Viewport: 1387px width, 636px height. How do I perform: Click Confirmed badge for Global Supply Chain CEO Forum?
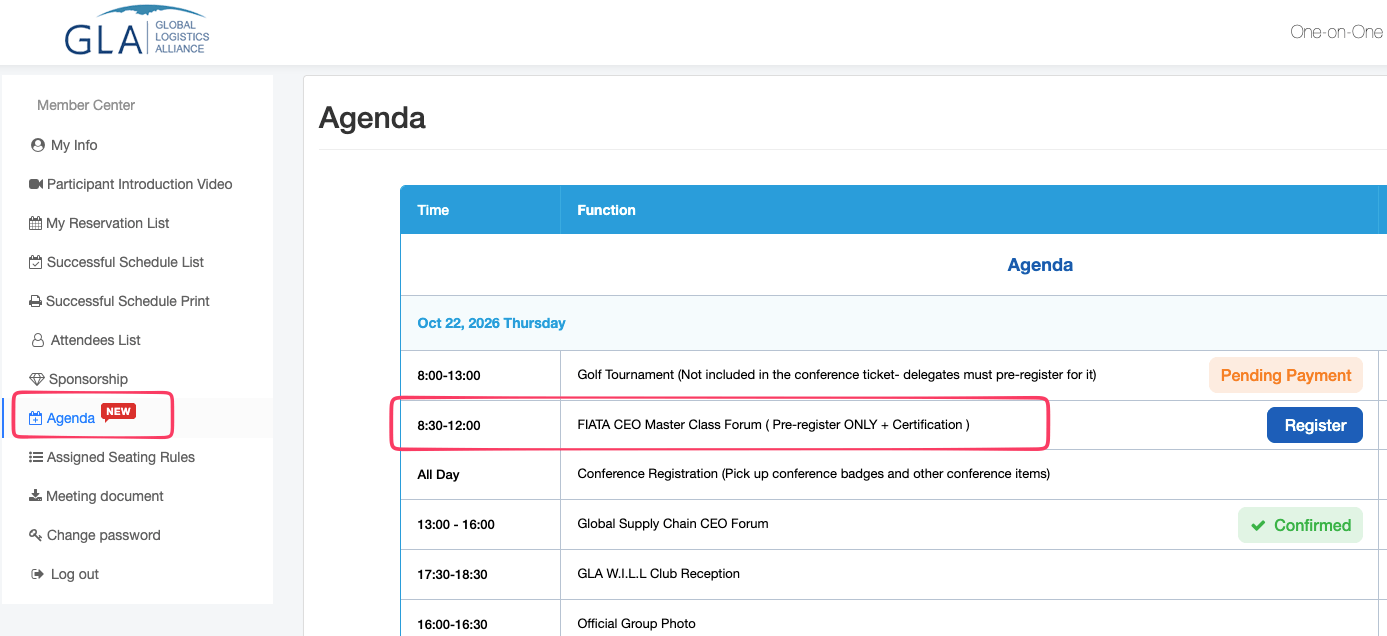click(x=1300, y=525)
